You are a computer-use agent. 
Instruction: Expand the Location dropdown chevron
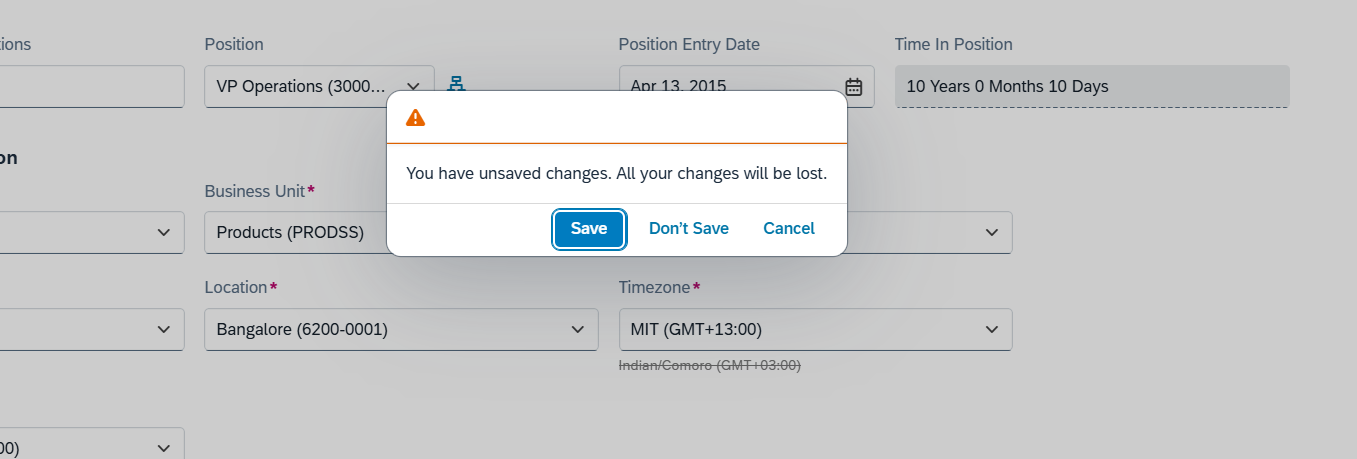pos(577,329)
